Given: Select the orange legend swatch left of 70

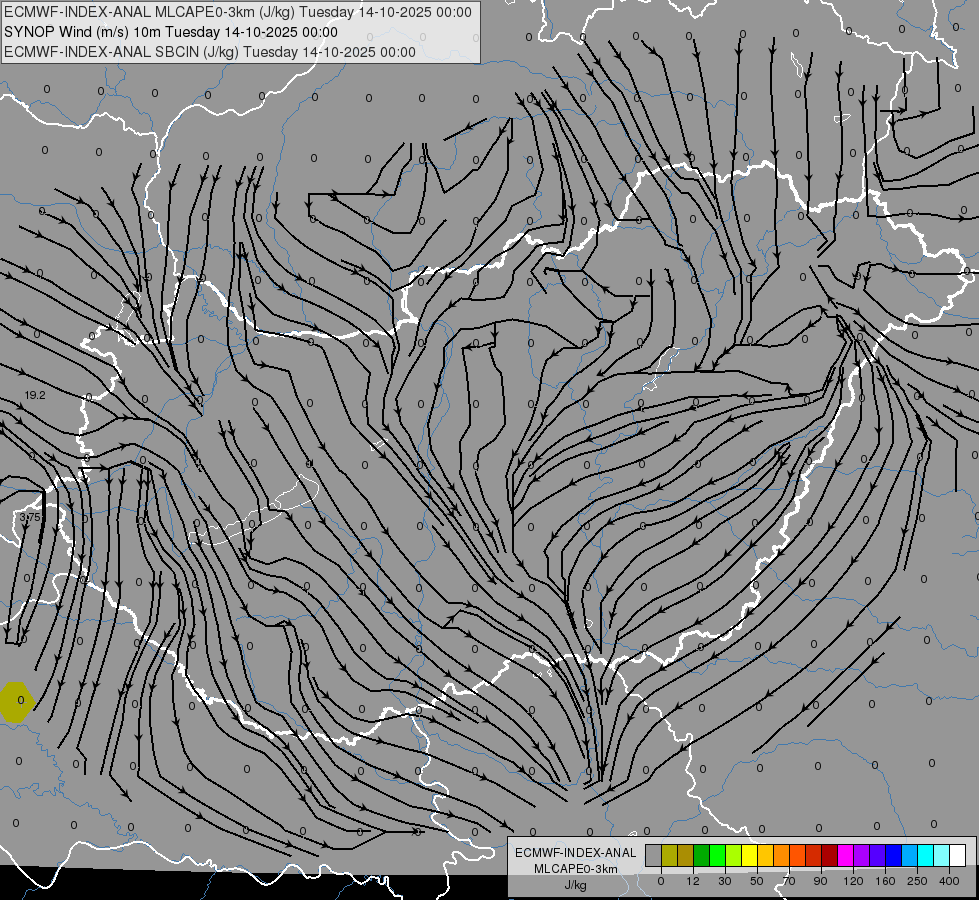Looking at the screenshot, I should pyautogui.click(x=782, y=855).
